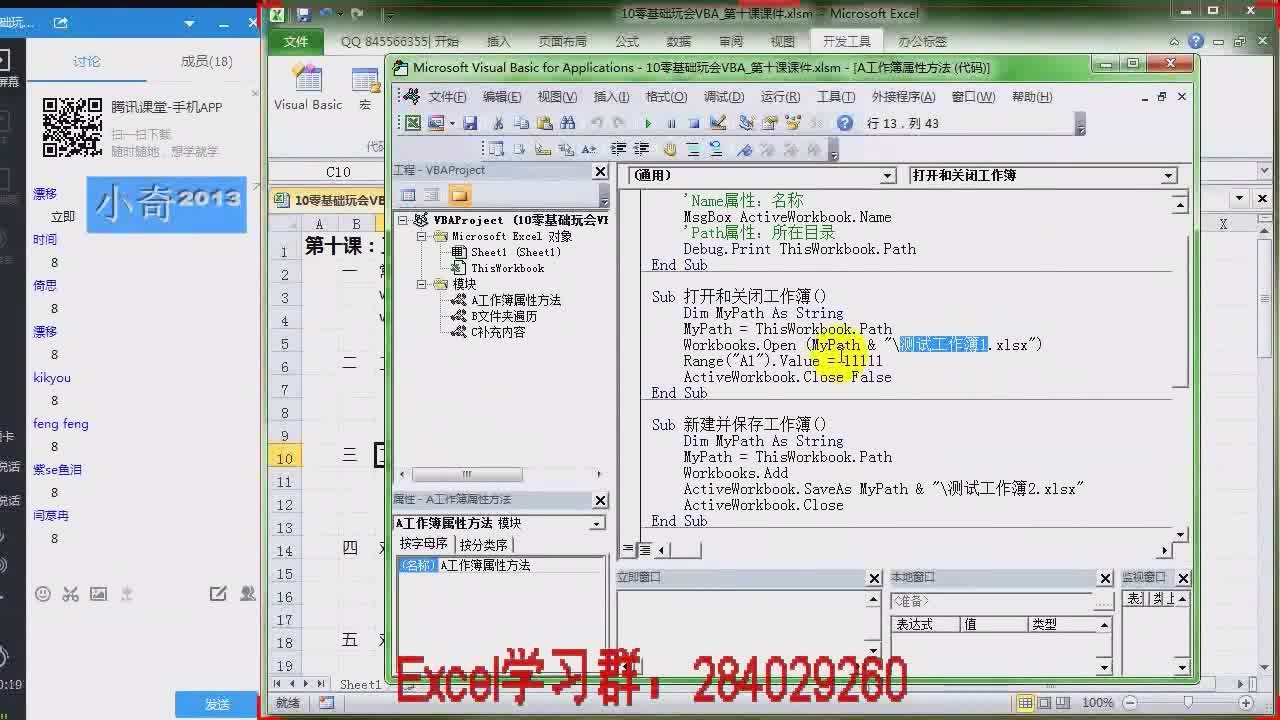The height and width of the screenshot is (720, 1280).
Task: Click the emoji smiley icon in chat panel
Action: (42, 594)
